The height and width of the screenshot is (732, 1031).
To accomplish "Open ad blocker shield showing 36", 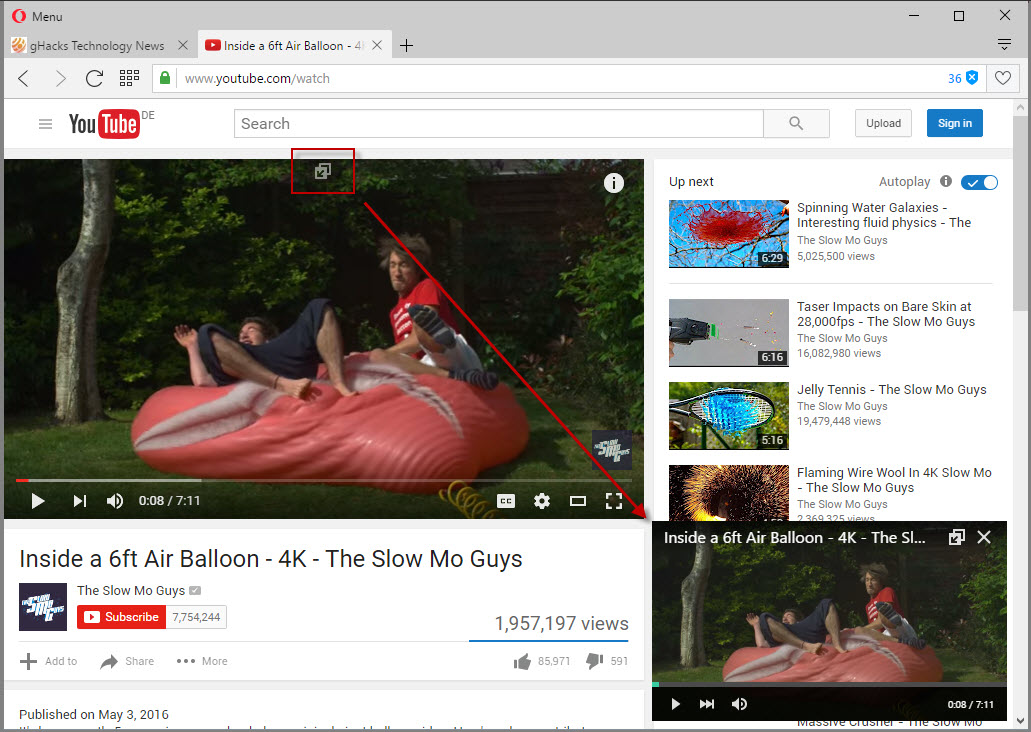I will pyautogui.click(x=963, y=78).
